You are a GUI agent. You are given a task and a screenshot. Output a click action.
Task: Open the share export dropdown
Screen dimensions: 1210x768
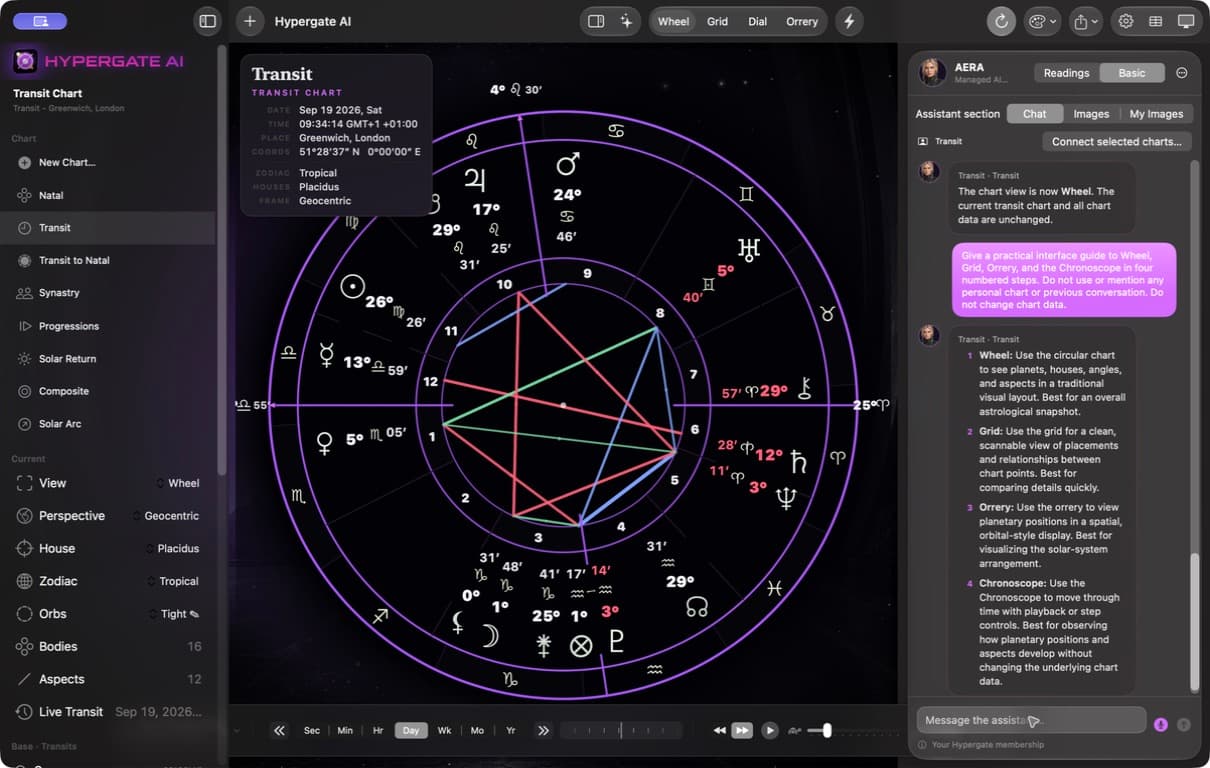click(x=1086, y=21)
